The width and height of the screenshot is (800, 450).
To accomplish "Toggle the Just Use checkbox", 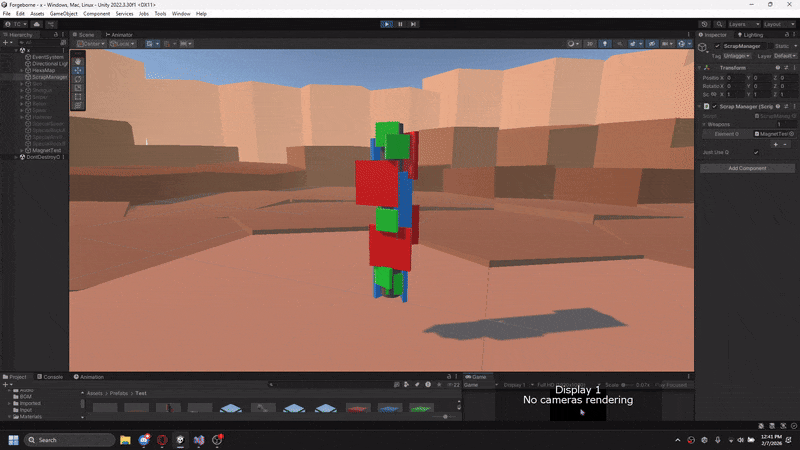I will (756, 152).
